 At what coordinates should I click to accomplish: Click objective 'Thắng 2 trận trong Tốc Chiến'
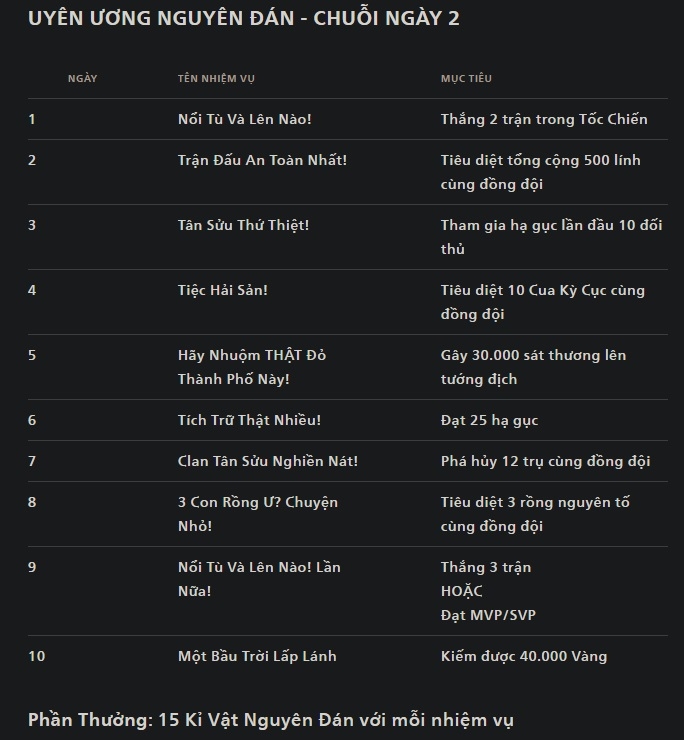click(x=544, y=119)
